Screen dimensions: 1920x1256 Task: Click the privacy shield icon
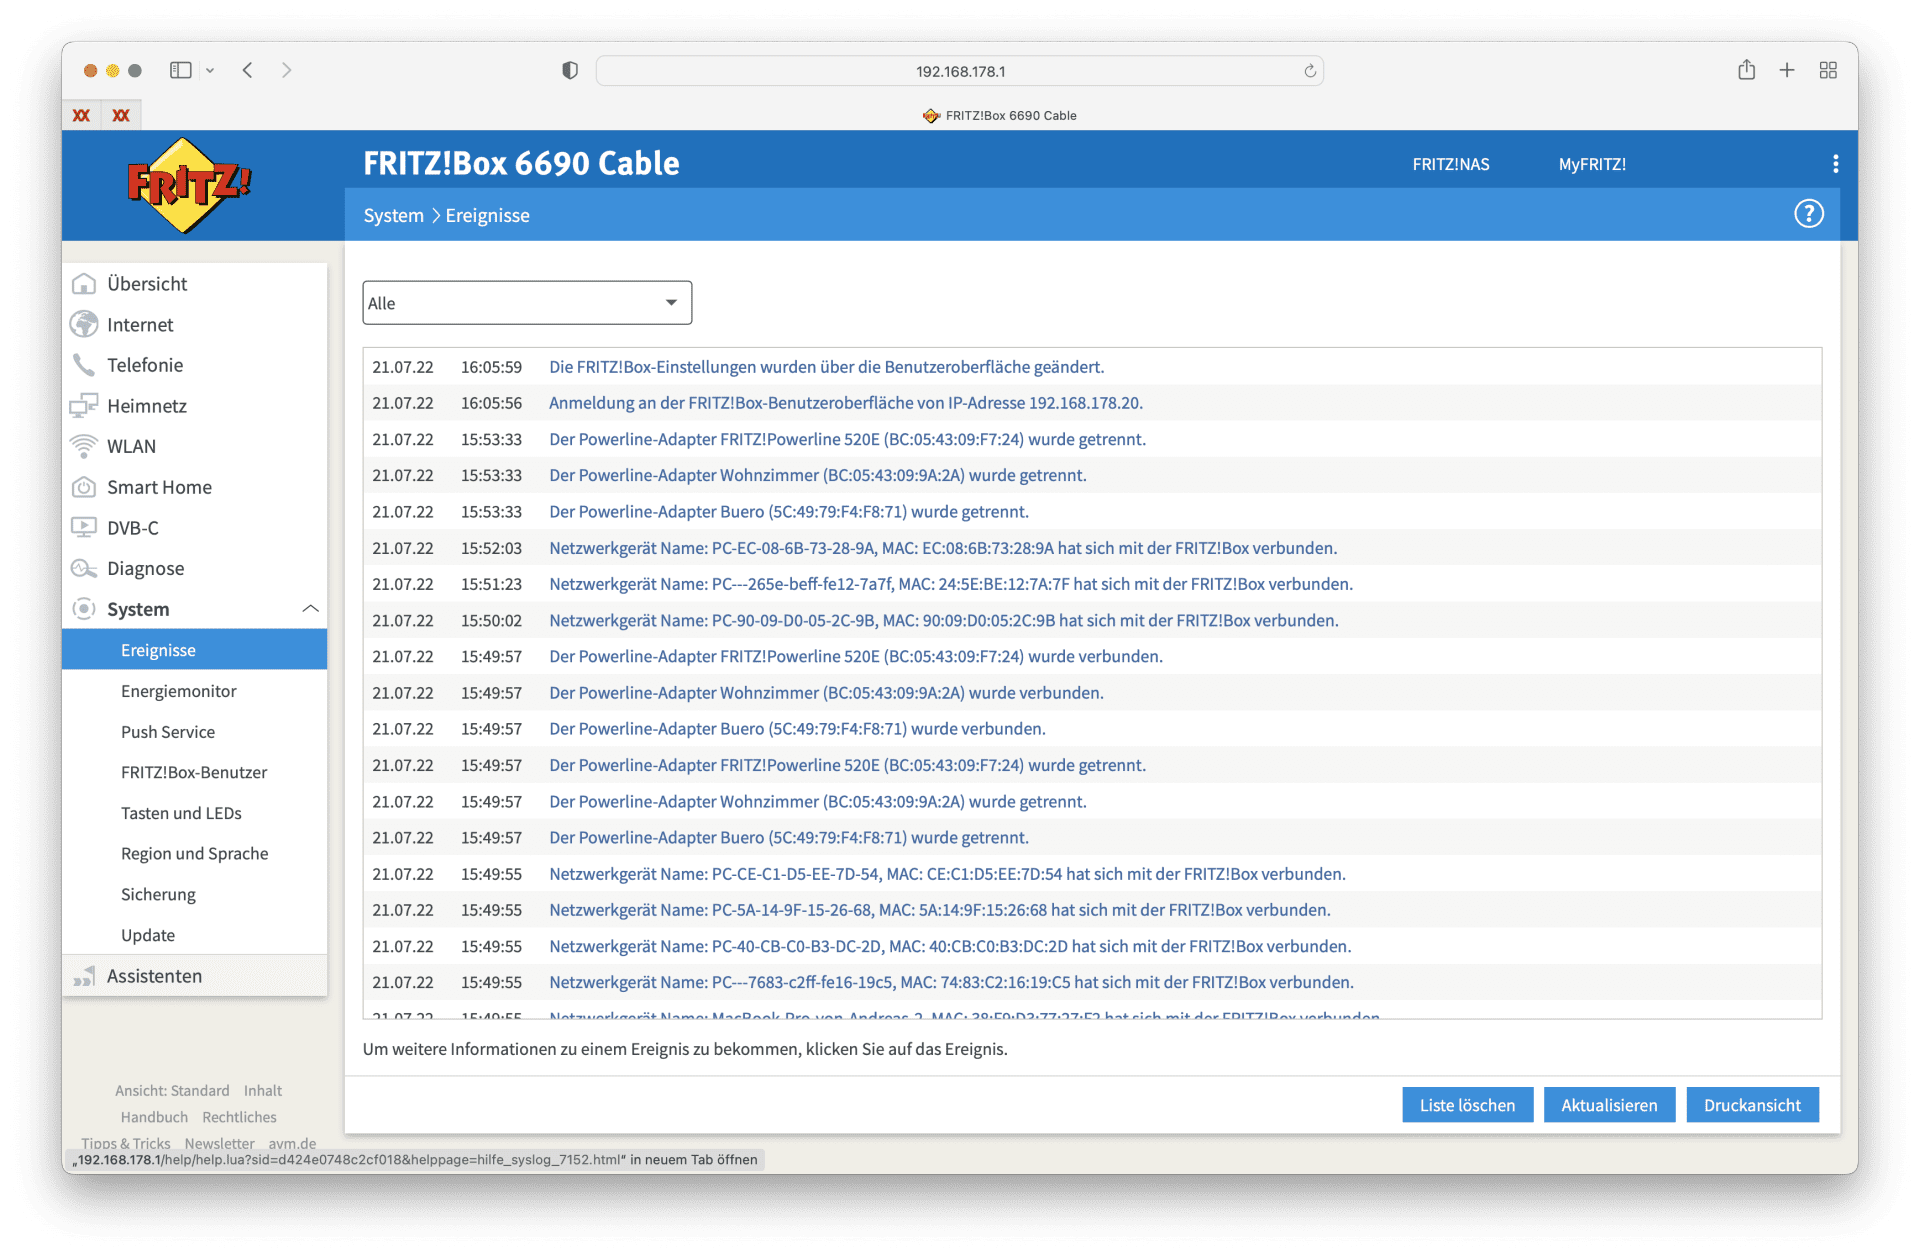[x=570, y=70]
